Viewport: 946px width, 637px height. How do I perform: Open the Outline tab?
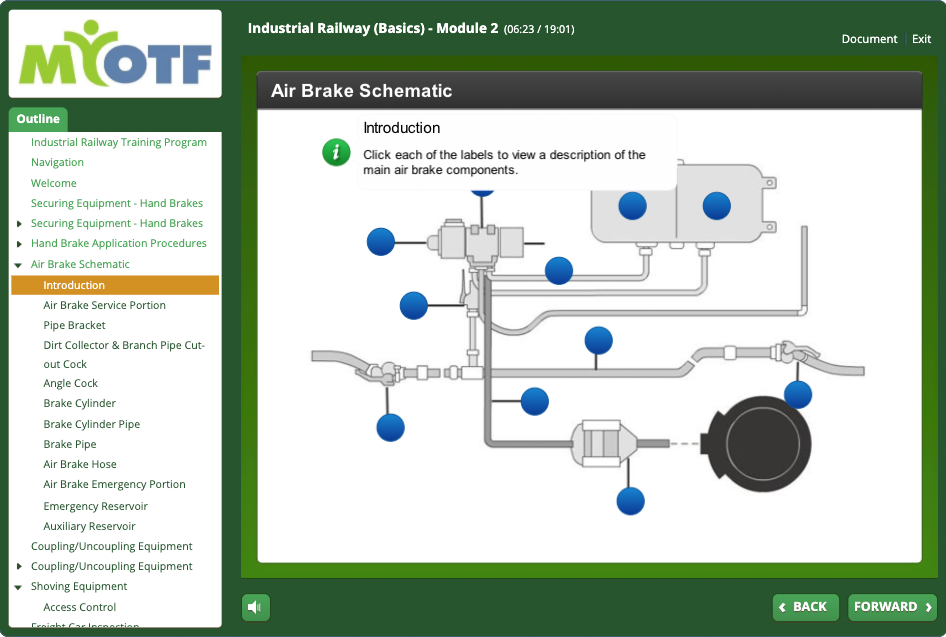tap(38, 119)
